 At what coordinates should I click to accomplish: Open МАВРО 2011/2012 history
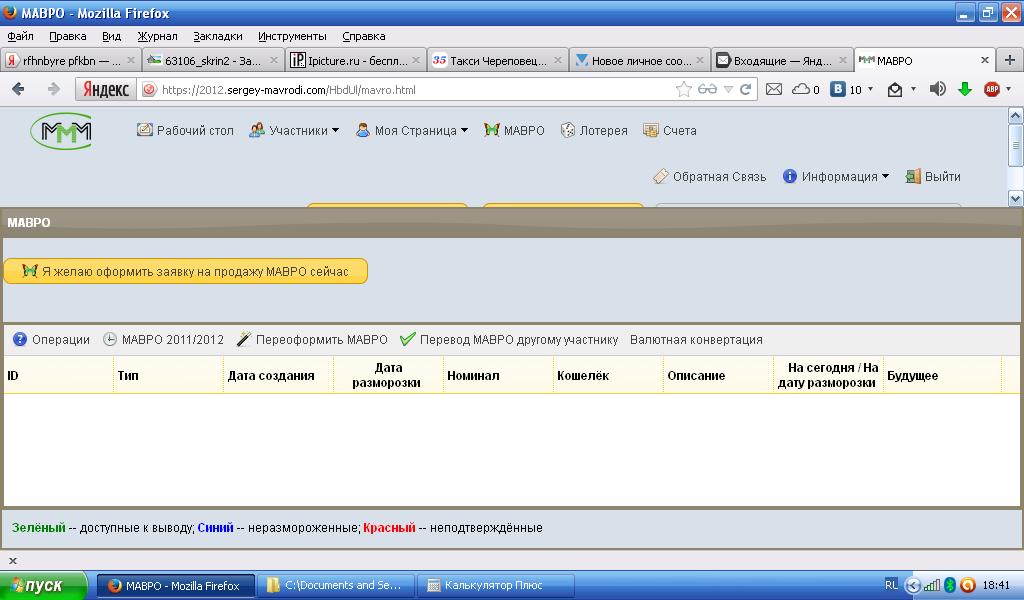pyautogui.click(x=163, y=339)
